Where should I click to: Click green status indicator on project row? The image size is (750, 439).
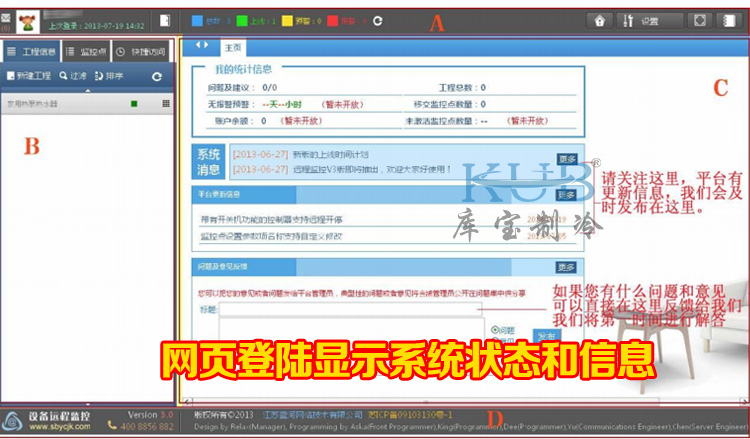pyautogui.click(x=134, y=104)
